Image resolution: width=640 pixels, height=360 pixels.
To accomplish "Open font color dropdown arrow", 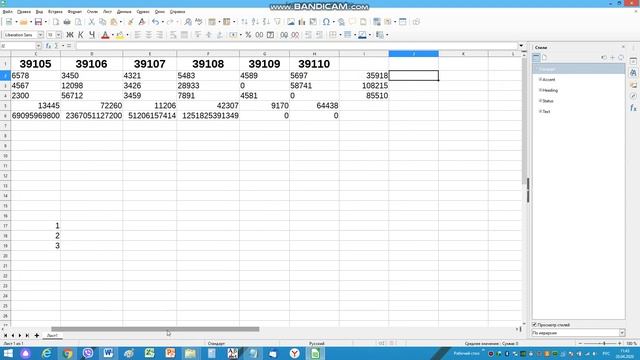I will [x=112, y=35].
